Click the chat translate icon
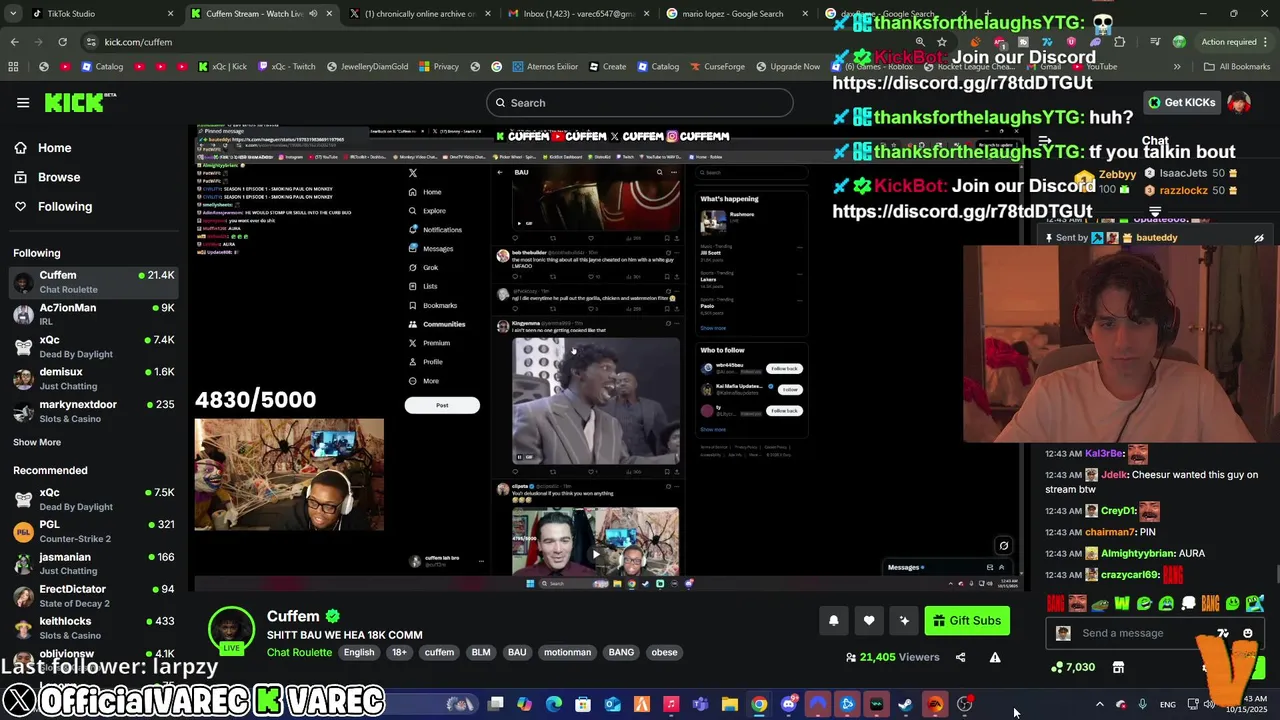The image size is (1280, 720). [x=1222, y=633]
